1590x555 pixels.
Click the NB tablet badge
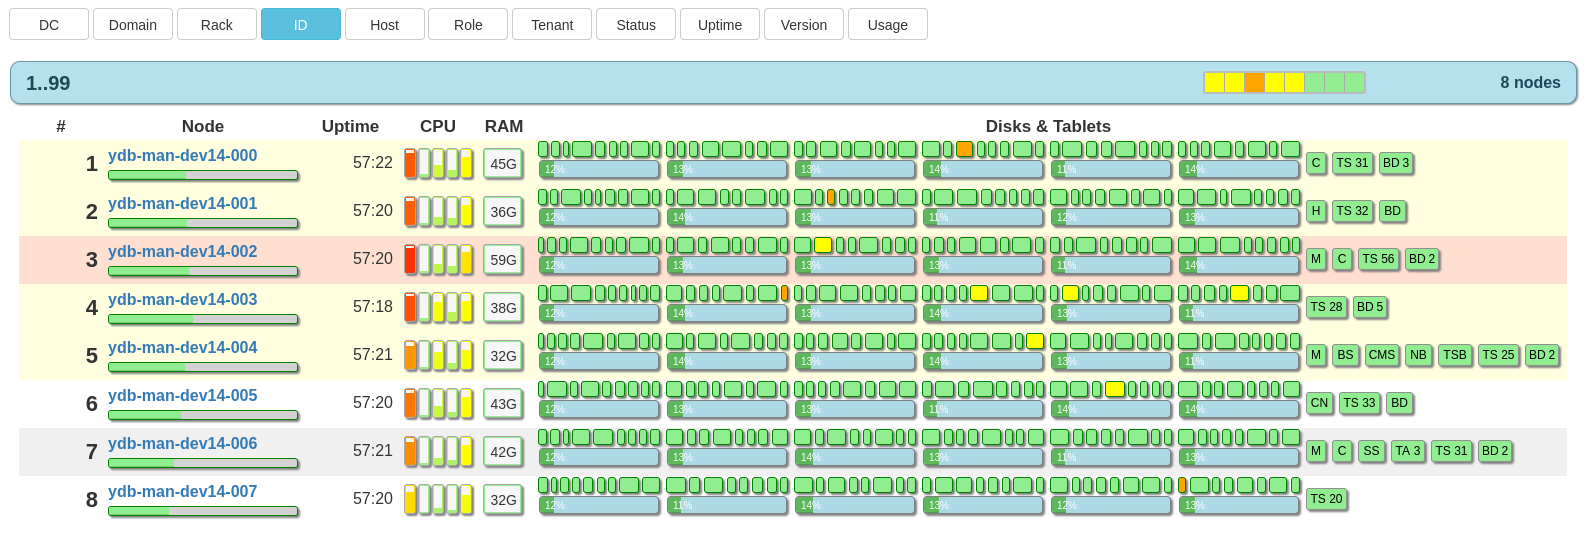click(1417, 355)
